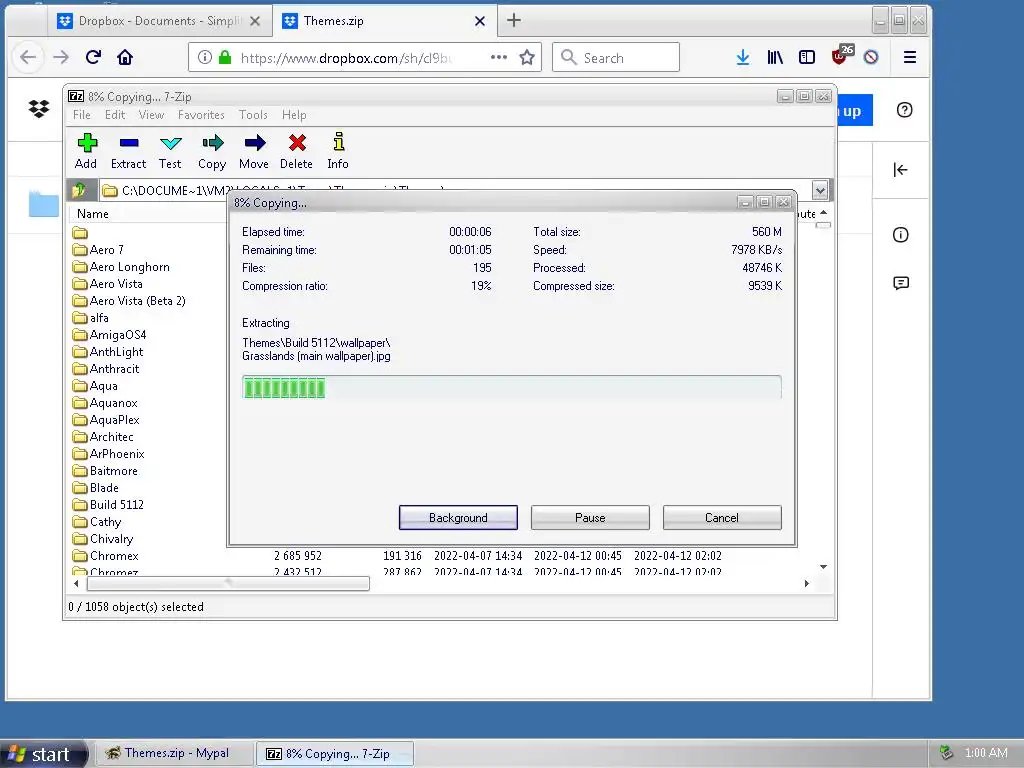The height and width of the screenshot is (768, 1024).
Task: Click the 7-Zip Copying taskbar item
Action: click(x=334, y=753)
